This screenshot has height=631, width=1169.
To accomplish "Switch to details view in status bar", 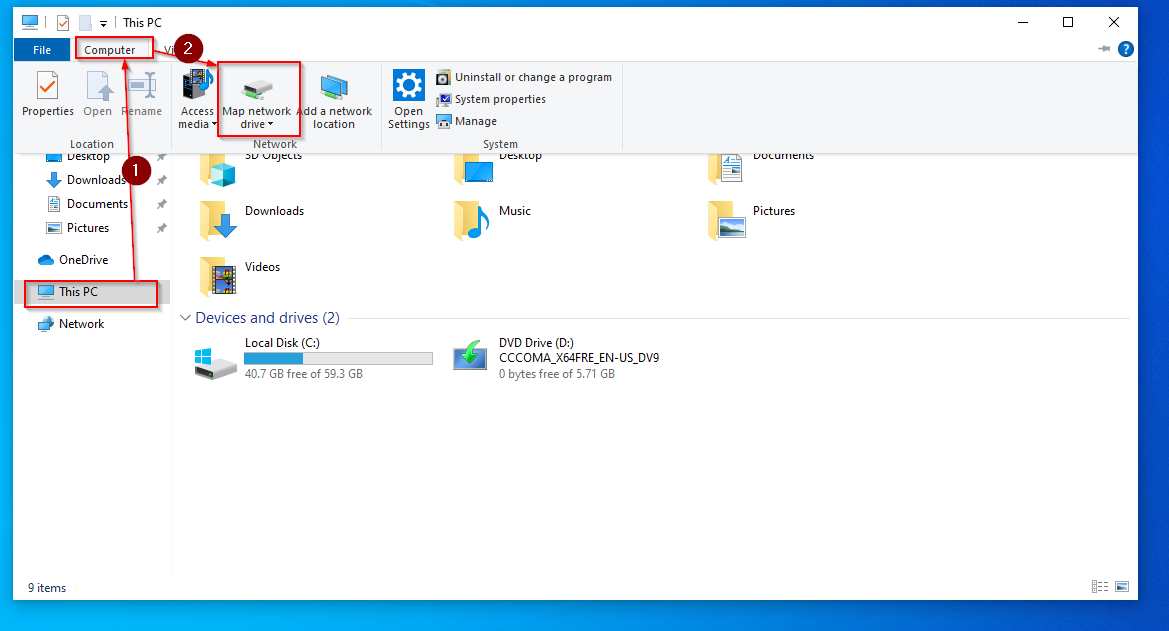I will [x=1100, y=587].
